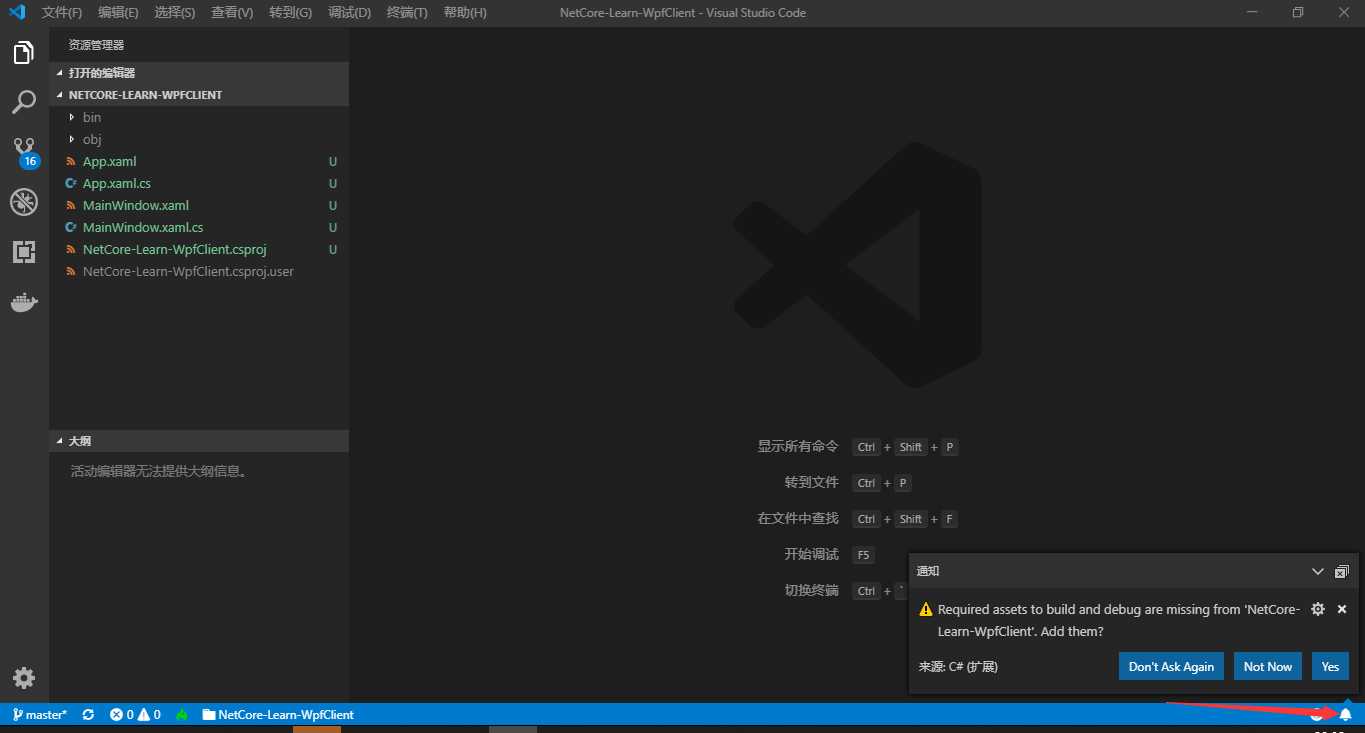The height and width of the screenshot is (733, 1365).
Task: Click the master* git branch indicator
Action: point(40,715)
